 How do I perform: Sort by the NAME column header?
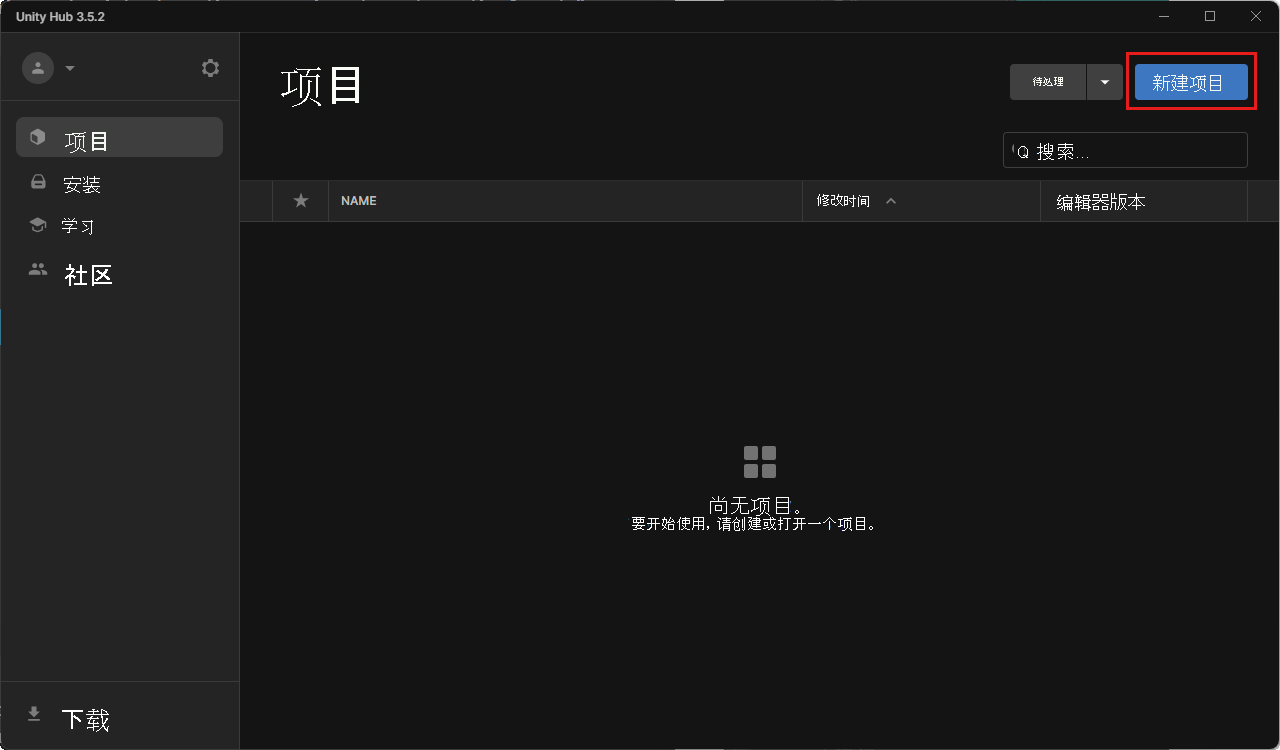click(x=358, y=201)
